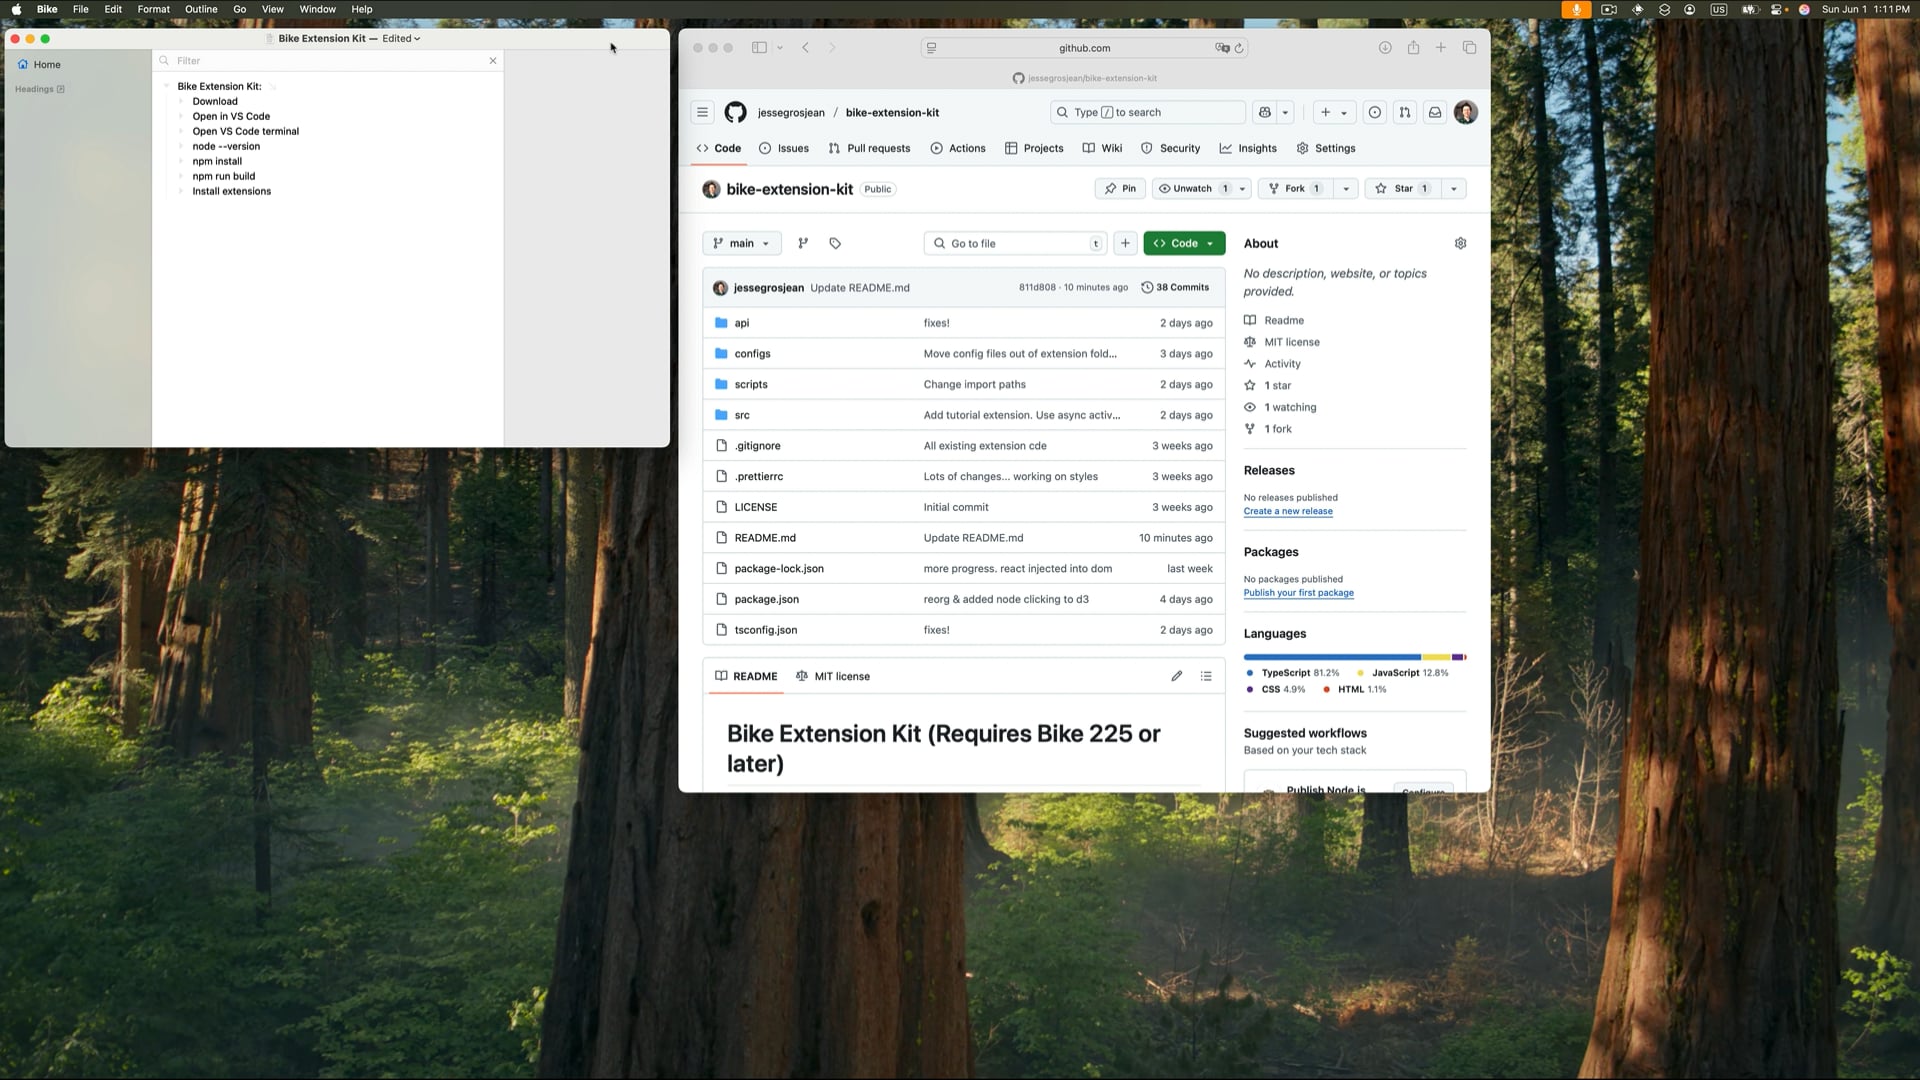
Task: Expand the Unwatch options arrow
Action: tap(1243, 188)
